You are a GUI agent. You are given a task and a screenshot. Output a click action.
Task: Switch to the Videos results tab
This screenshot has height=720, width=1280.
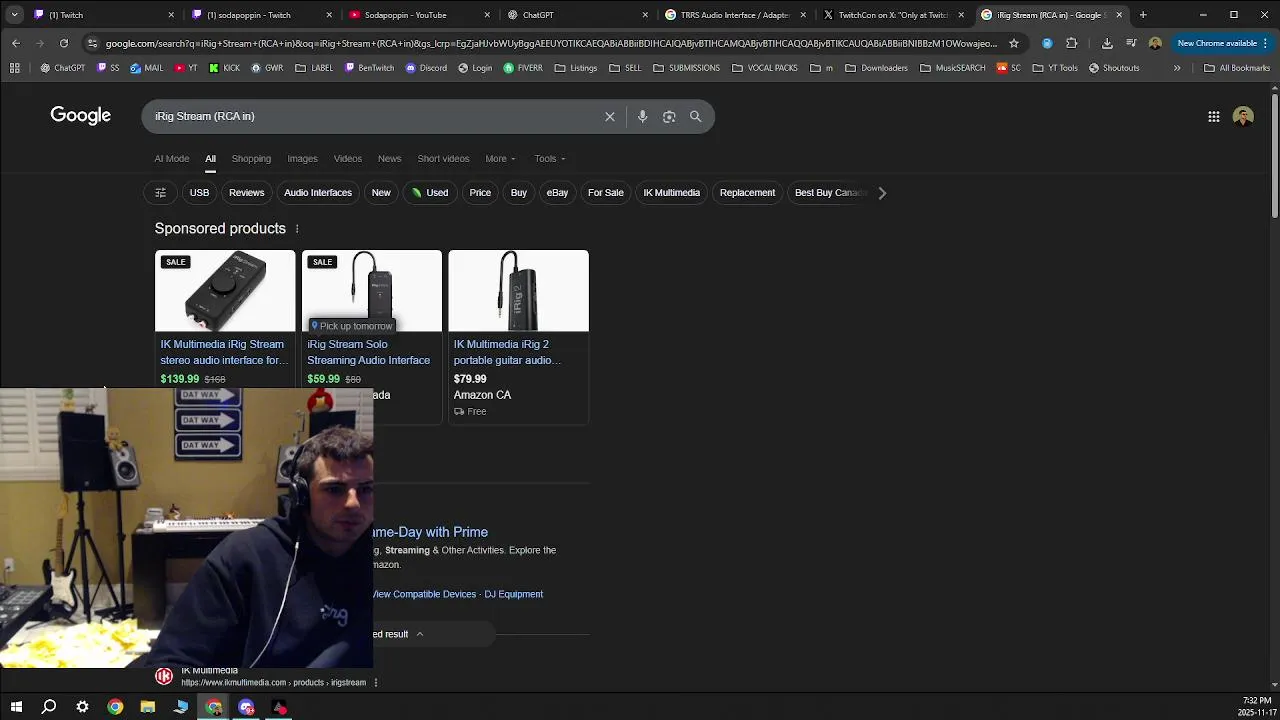pyautogui.click(x=348, y=159)
